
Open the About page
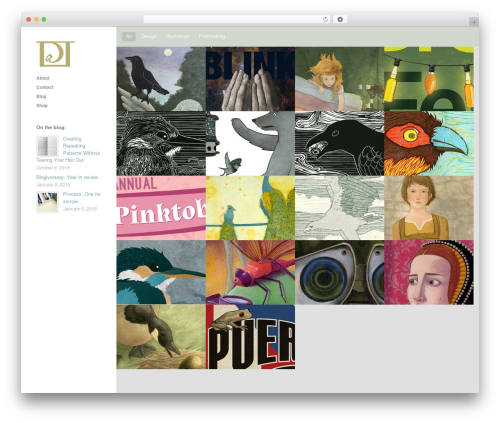(43, 78)
